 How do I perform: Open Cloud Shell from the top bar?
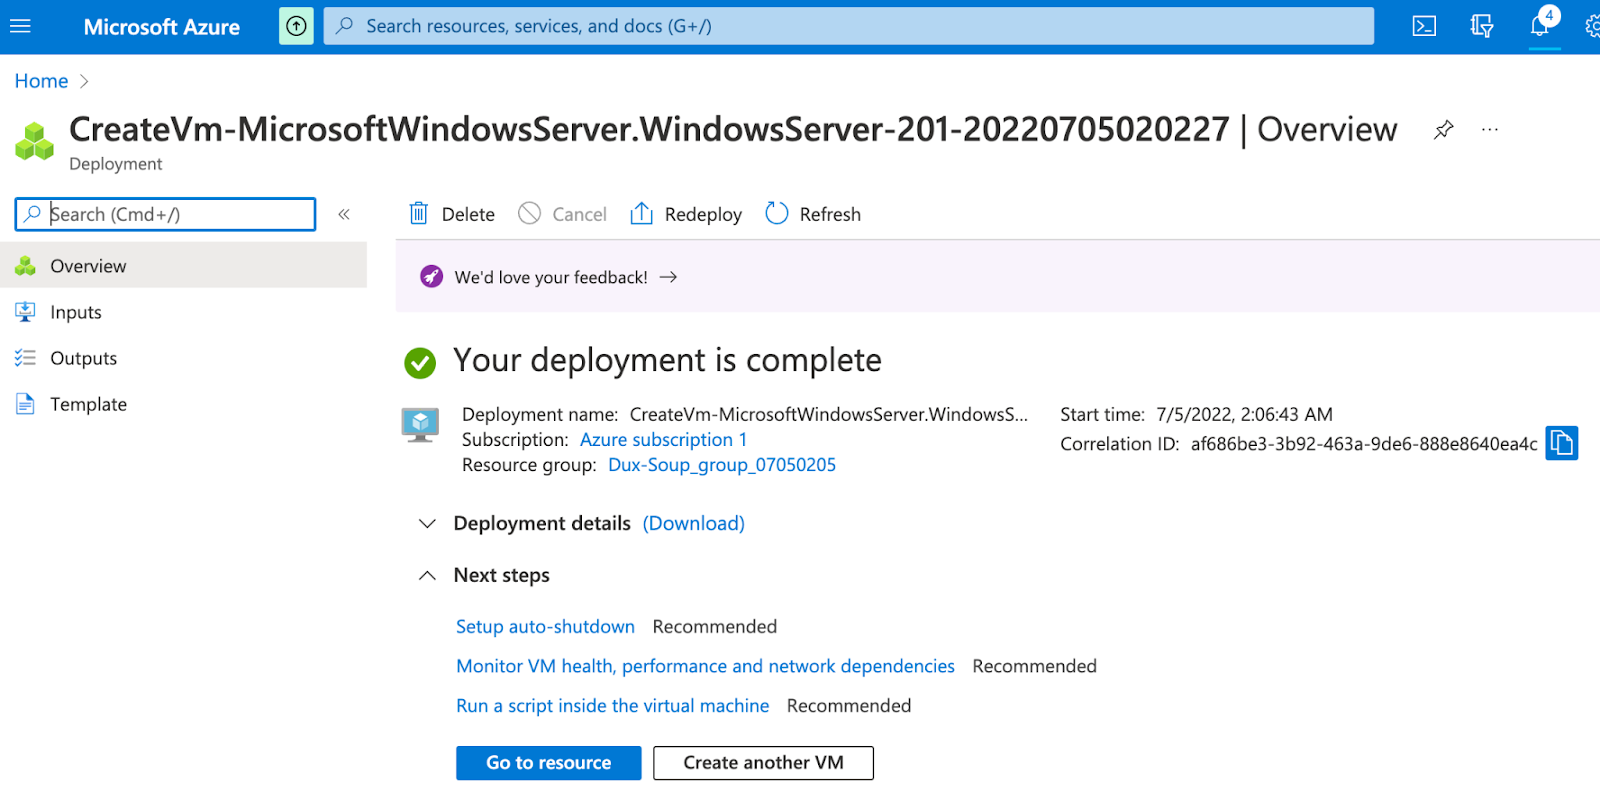1424,26
